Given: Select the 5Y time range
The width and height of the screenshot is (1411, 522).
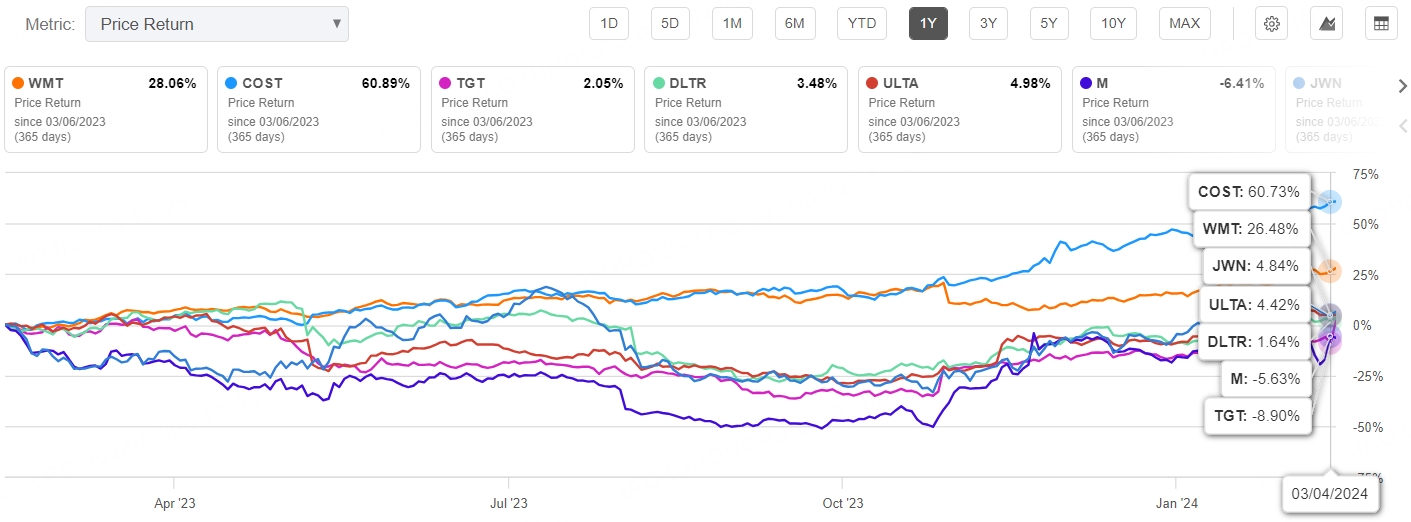Looking at the screenshot, I should point(1048,23).
